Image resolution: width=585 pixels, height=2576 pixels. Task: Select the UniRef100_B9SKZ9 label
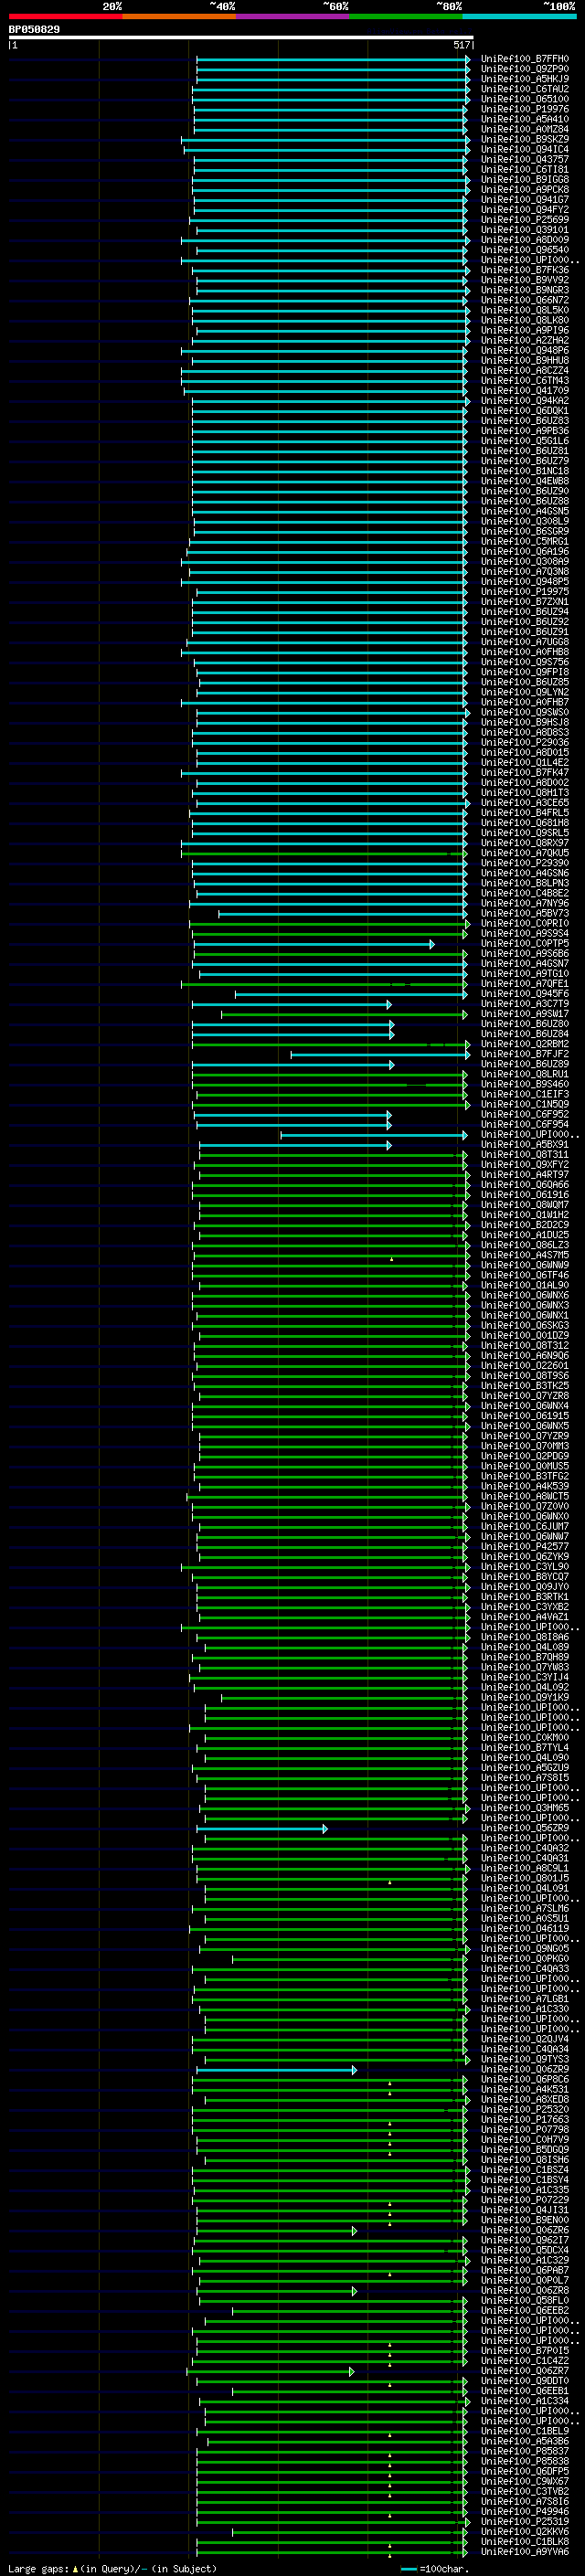[x=524, y=139]
